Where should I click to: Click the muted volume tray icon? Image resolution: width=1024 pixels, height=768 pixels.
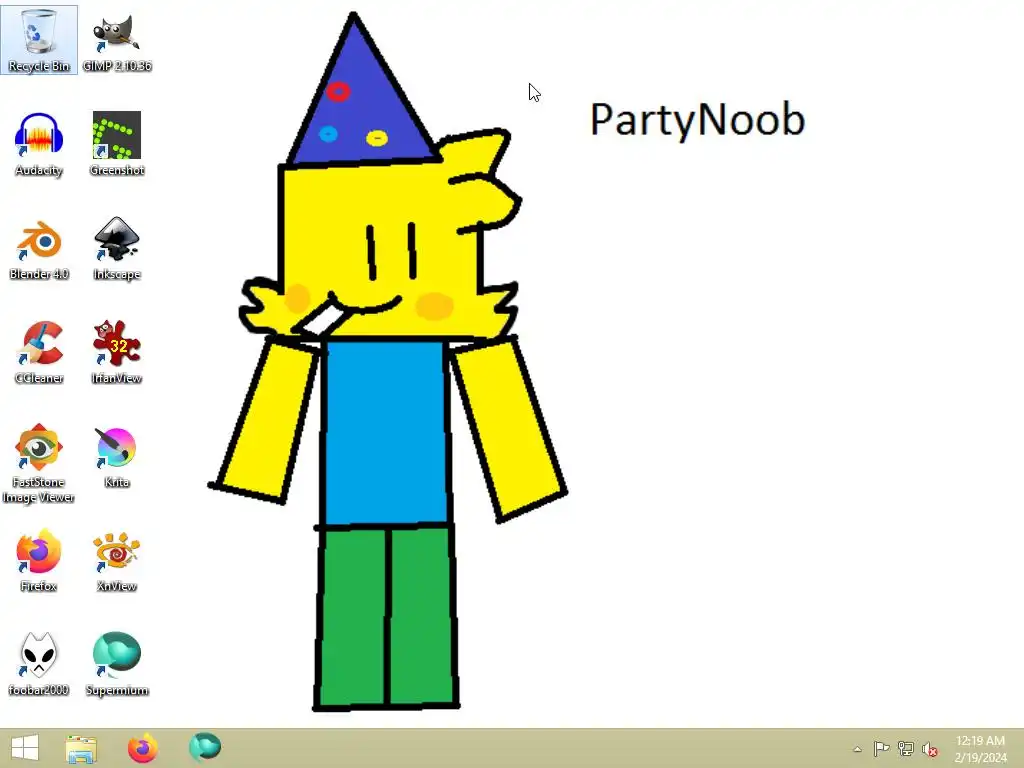pyautogui.click(x=929, y=749)
